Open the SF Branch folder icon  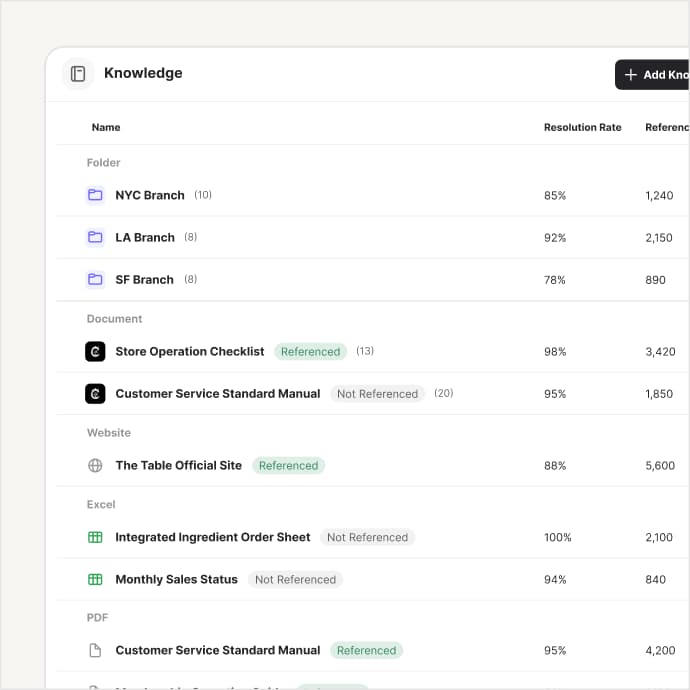(95, 279)
